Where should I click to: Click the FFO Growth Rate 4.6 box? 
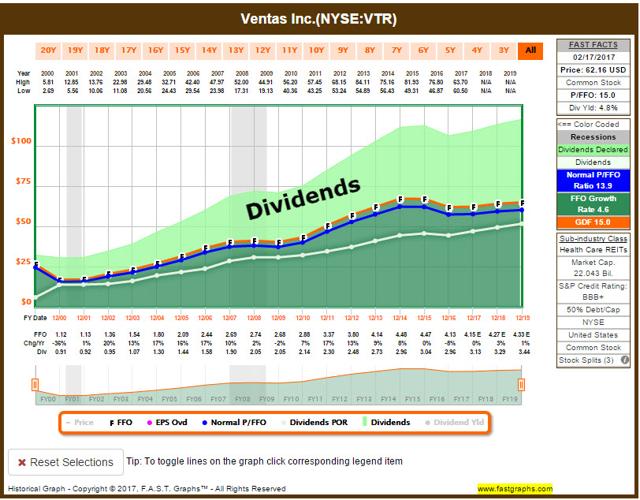pos(593,204)
